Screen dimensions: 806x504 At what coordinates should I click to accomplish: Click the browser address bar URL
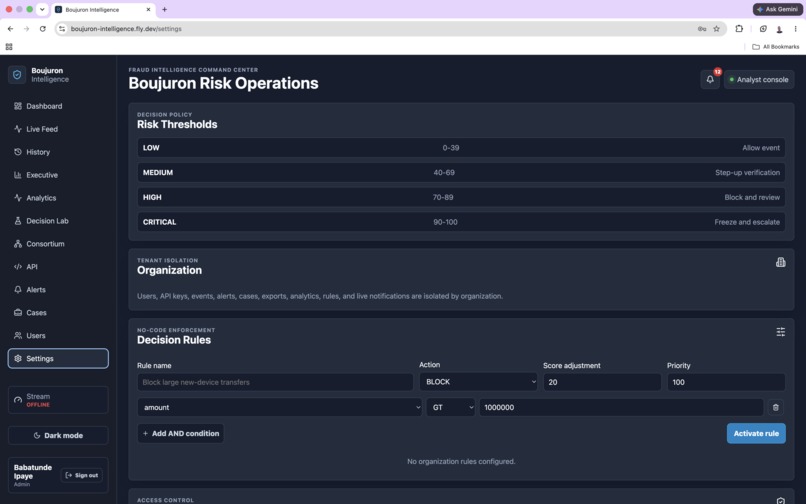tap(126, 29)
